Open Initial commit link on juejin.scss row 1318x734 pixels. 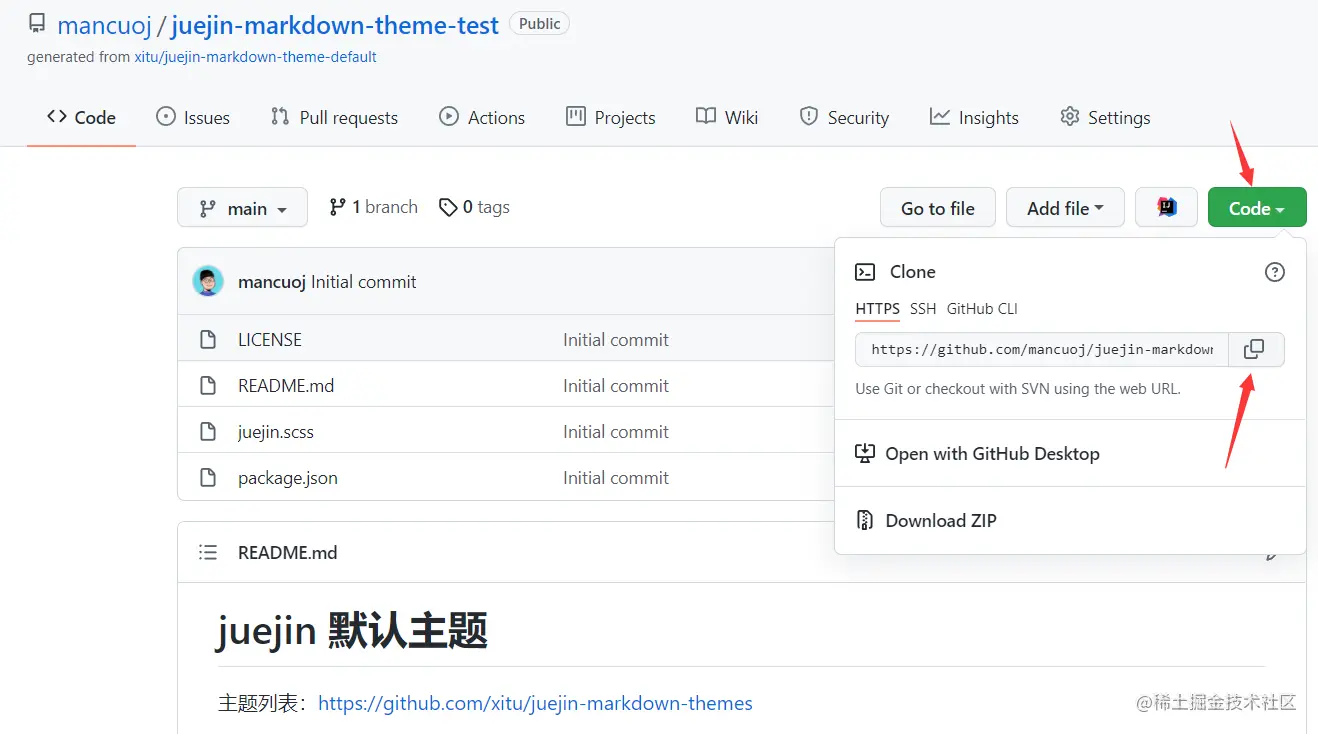coord(616,432)
